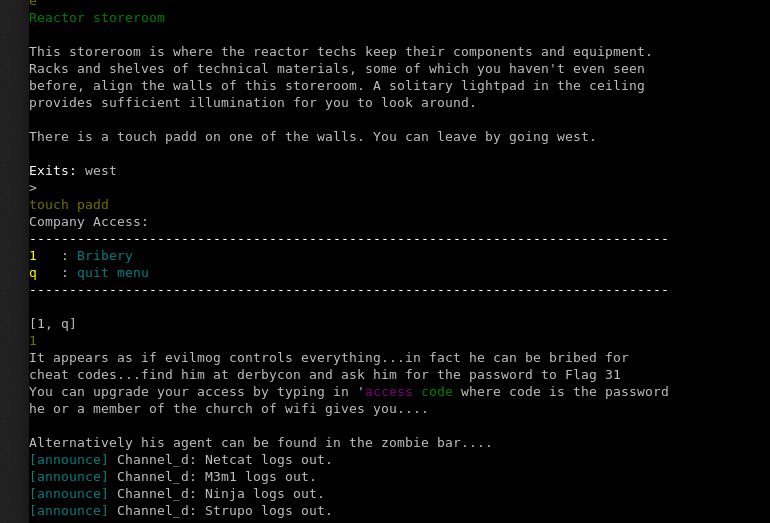Click the [1, q] choice prompt
Viewport: 770px width, 523px height.
coord(52,324)
